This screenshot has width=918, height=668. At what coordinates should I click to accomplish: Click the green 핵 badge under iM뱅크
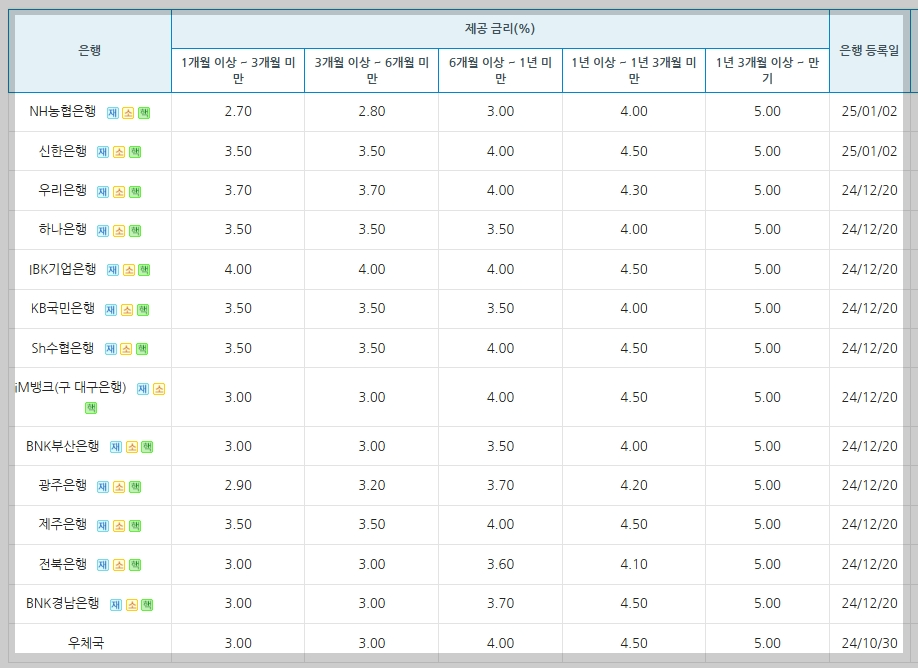(91, 407)
